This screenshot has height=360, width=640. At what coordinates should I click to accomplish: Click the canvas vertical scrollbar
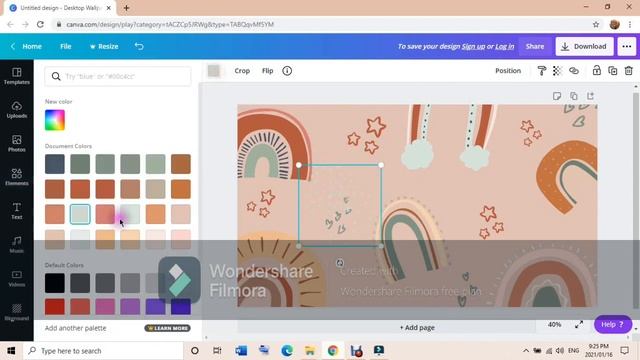(x=636, y=200)
